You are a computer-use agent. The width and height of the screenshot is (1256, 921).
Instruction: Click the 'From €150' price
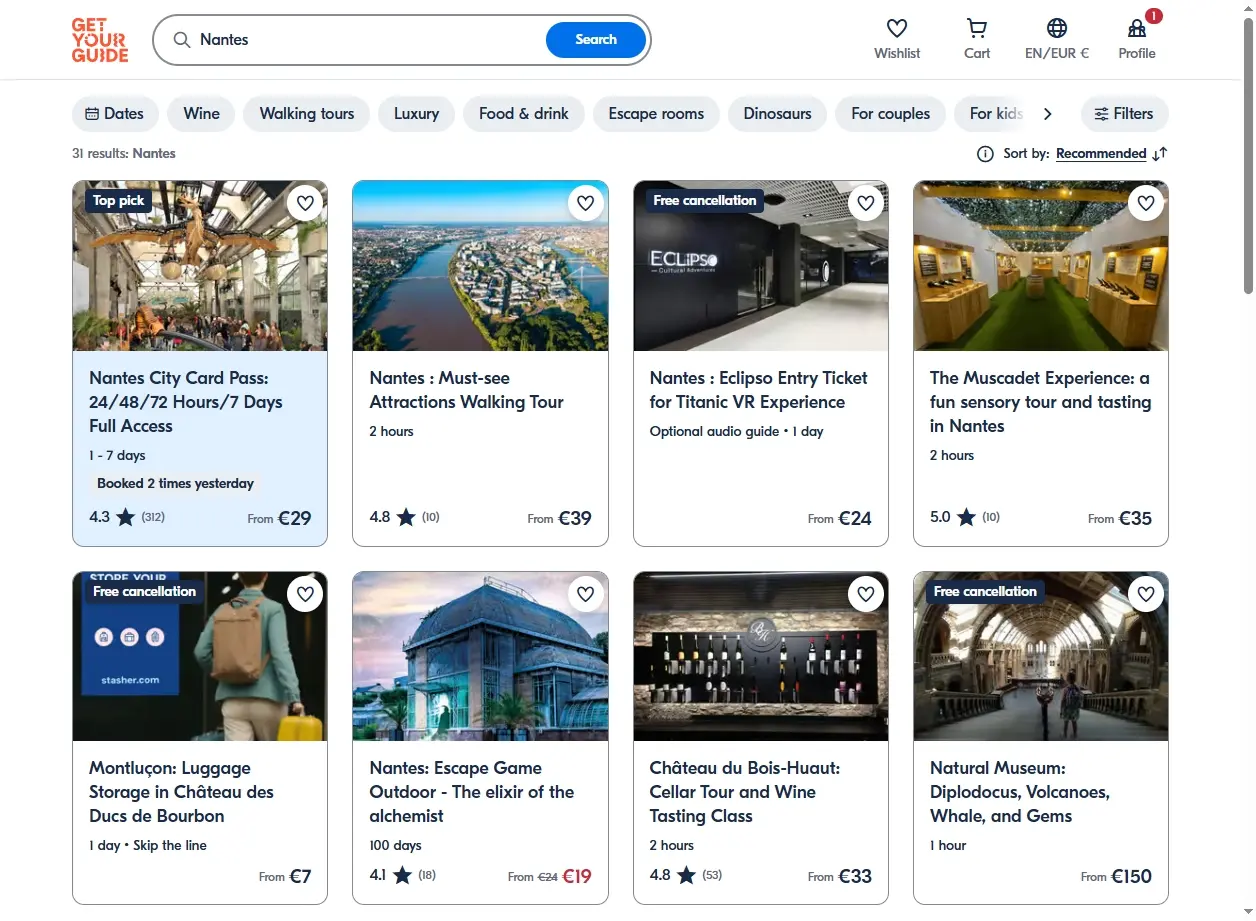1116,876
